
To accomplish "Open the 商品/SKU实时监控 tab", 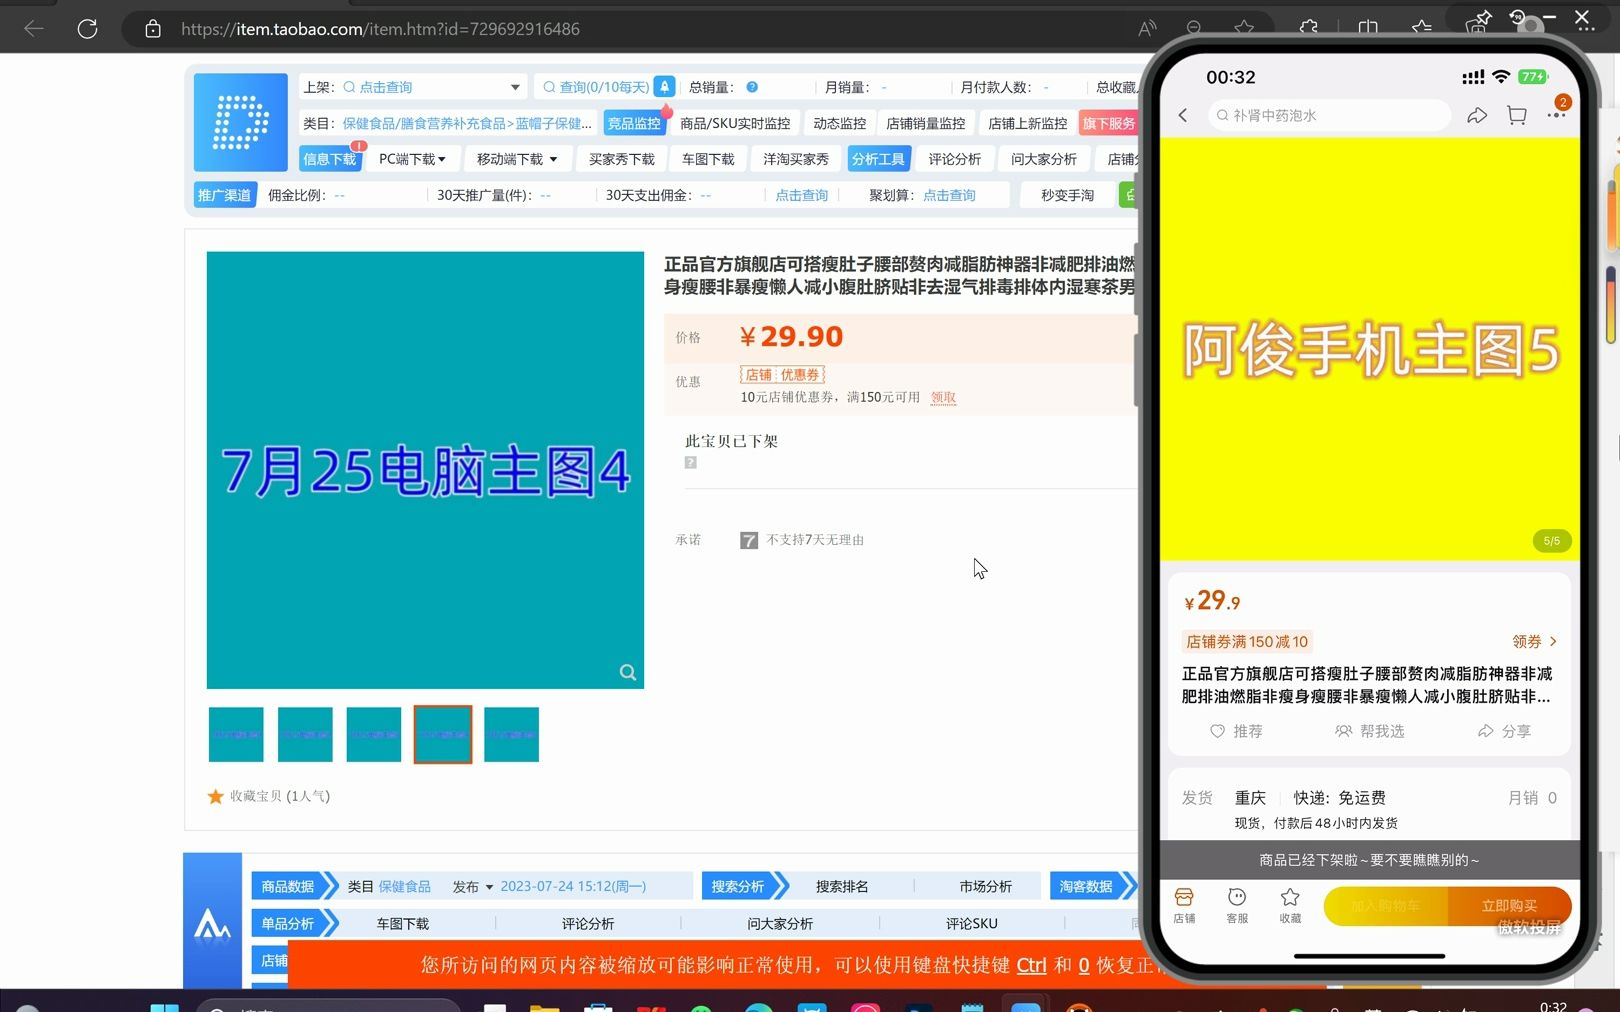I will (735, 123).
